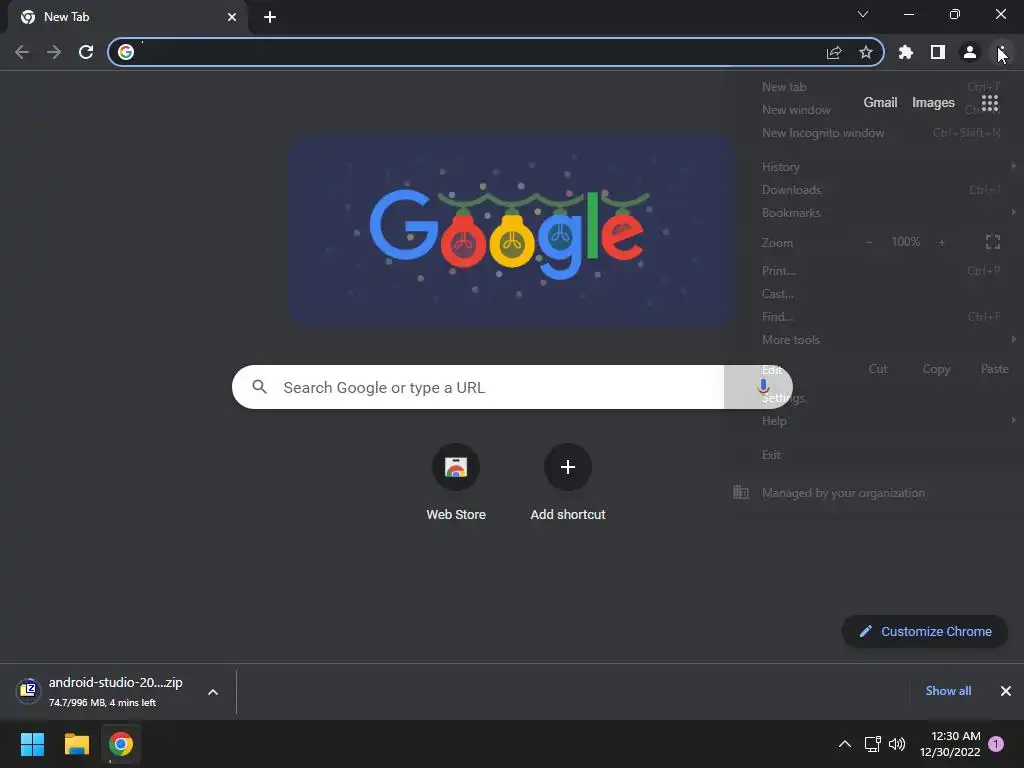Screen dimensions: 1024x768
Task: Open File Explorer from taskbar
Action: tap(76, 744)
